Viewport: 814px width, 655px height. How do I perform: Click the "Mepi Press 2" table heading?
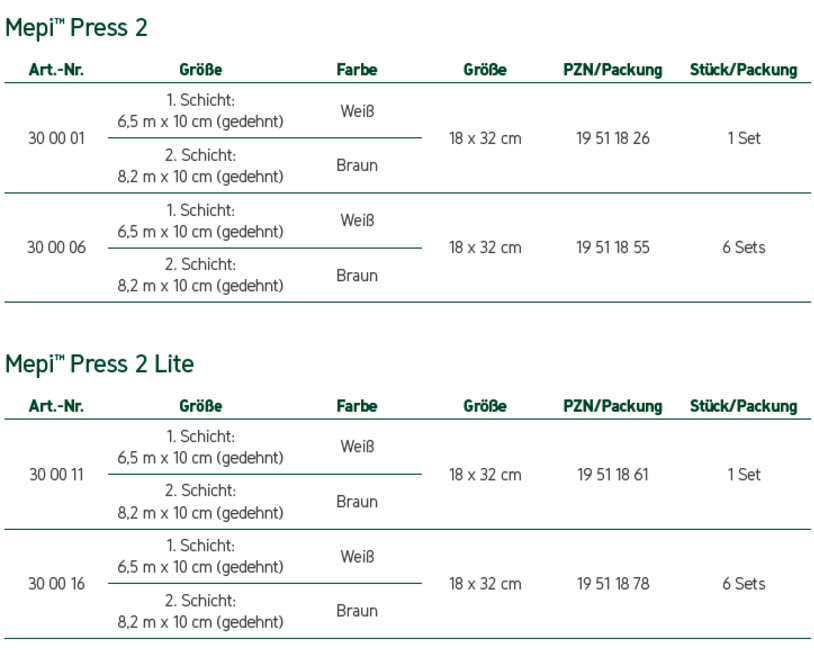pyautogui.click(x=76, y=28)
